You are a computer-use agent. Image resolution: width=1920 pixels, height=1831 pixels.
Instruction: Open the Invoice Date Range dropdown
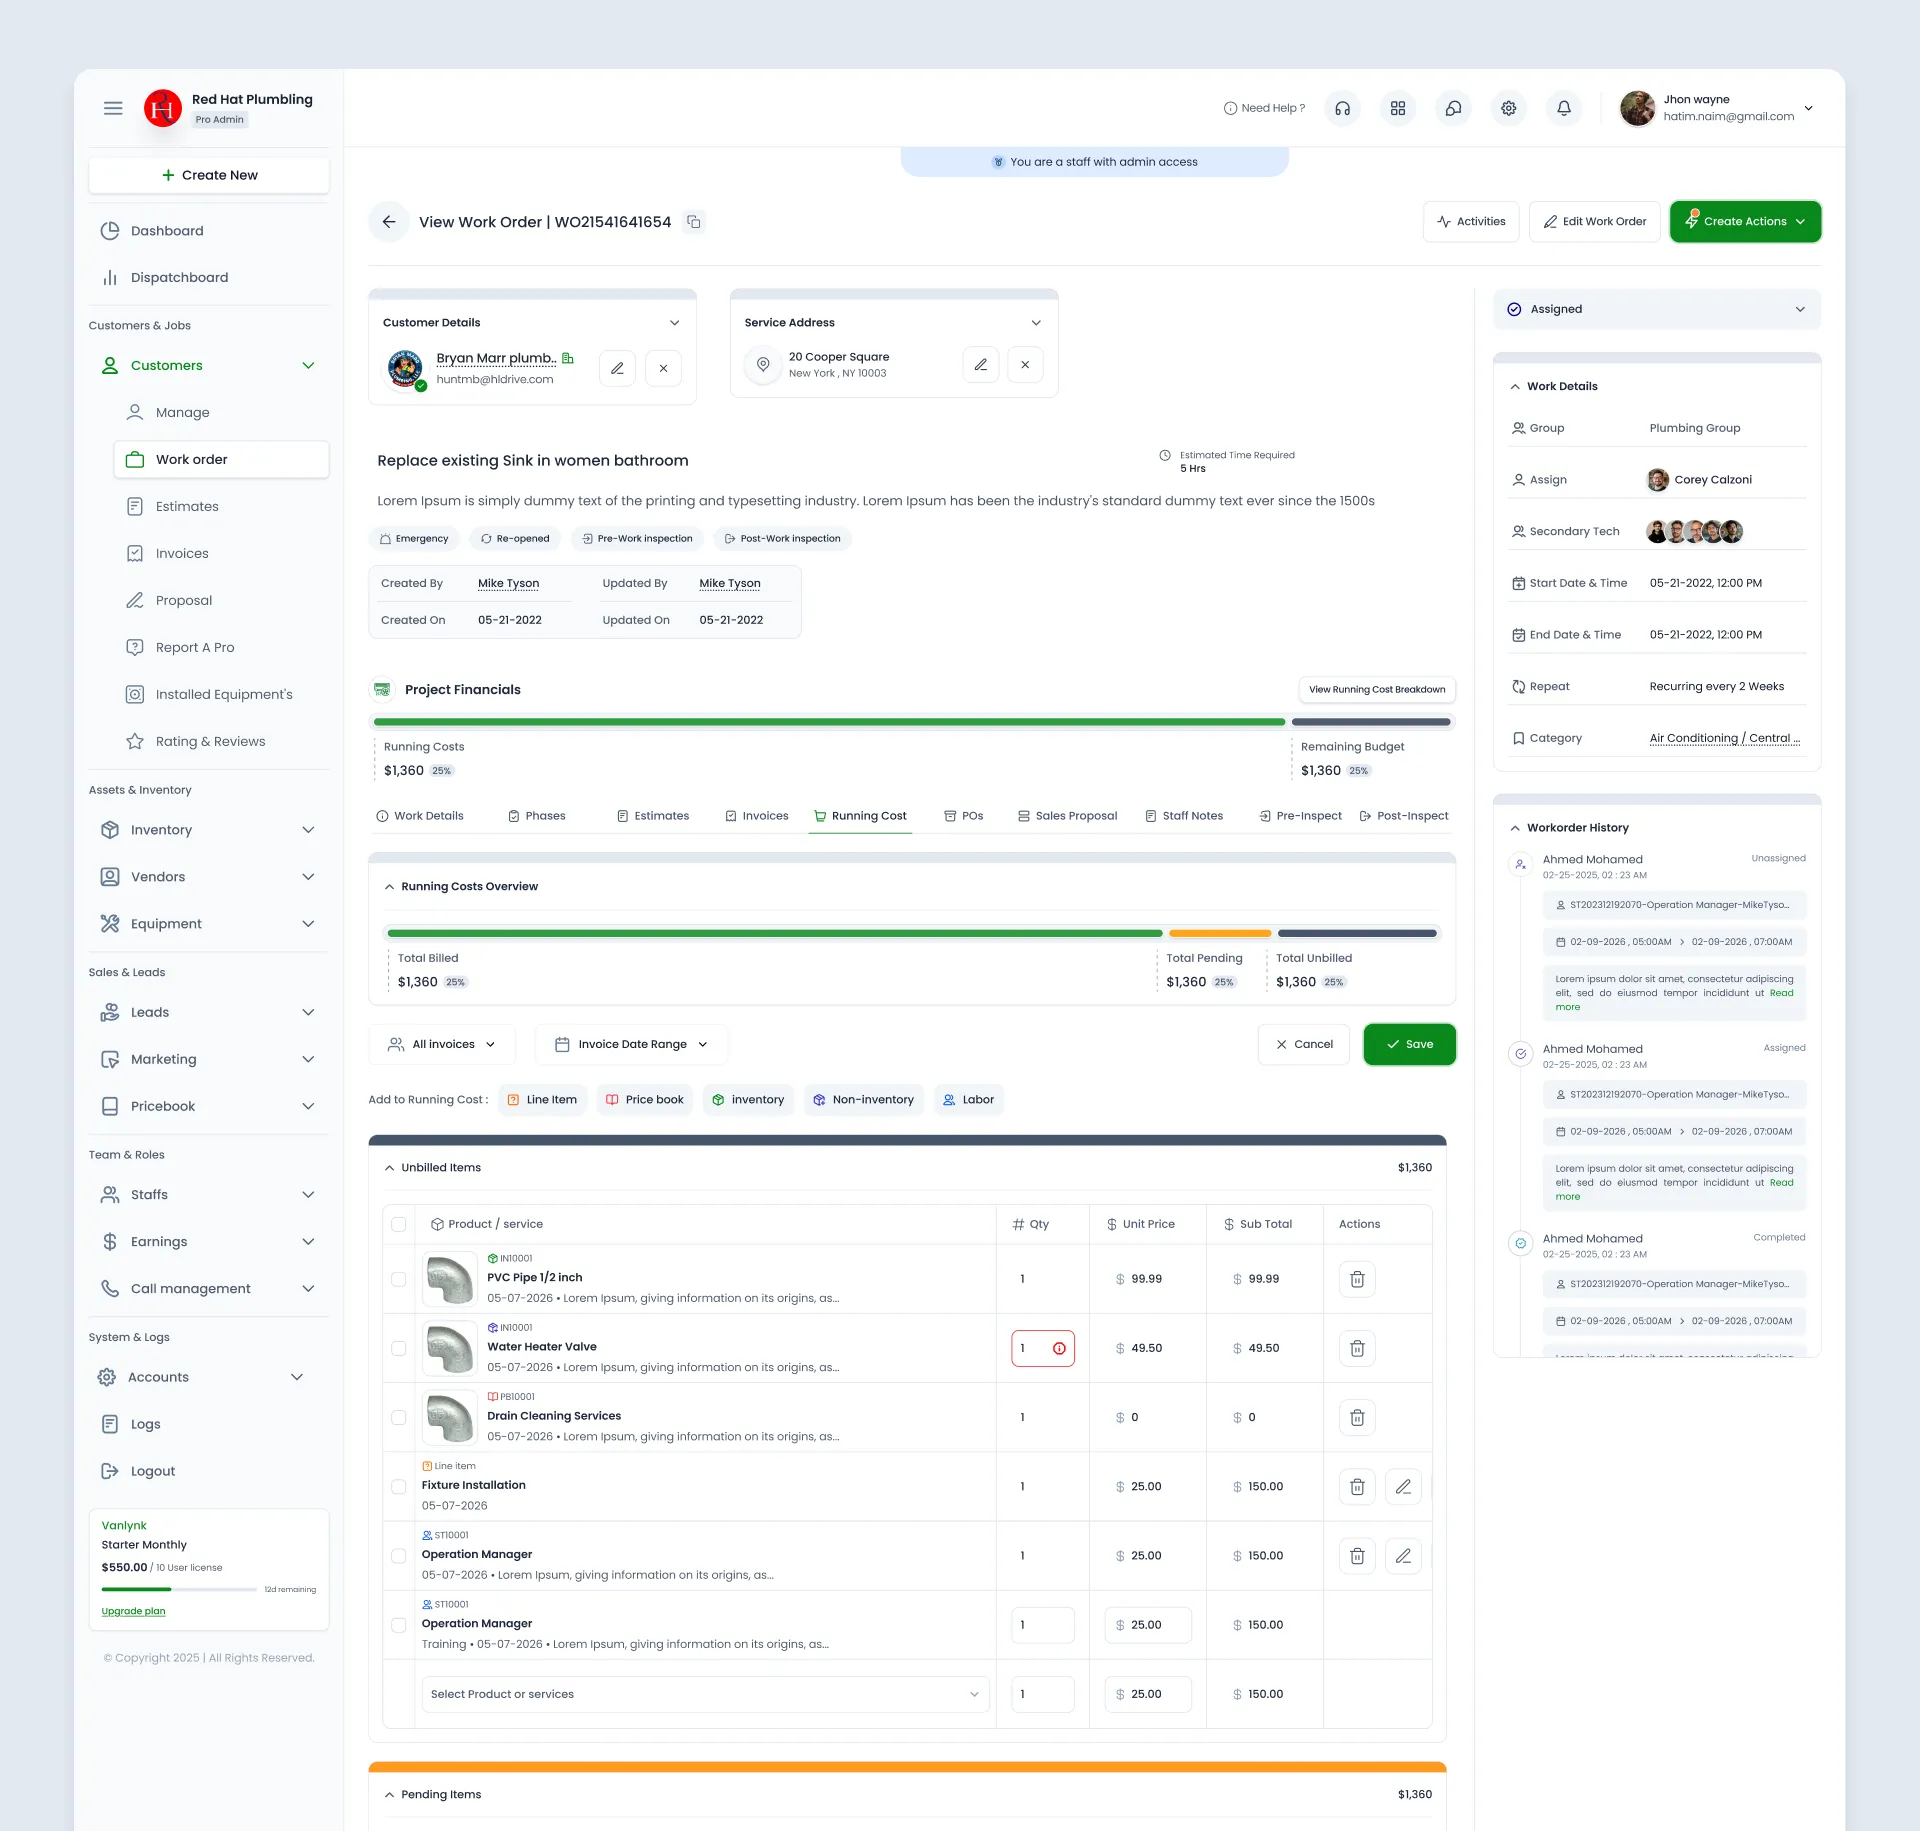[631, 1045]
